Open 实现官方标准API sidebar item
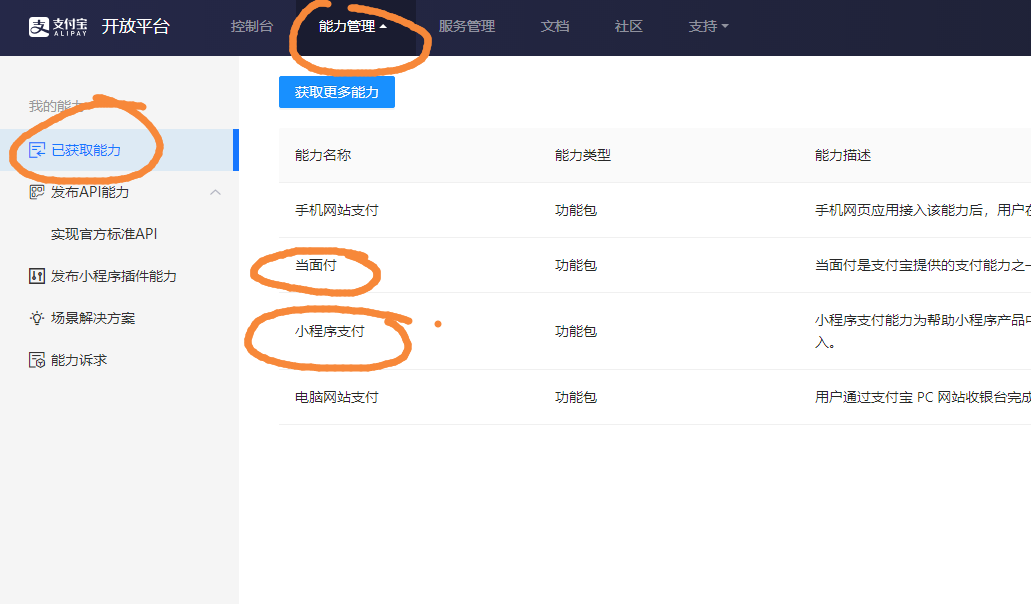This screenshot has width=1031, height=604. [104, 234]
